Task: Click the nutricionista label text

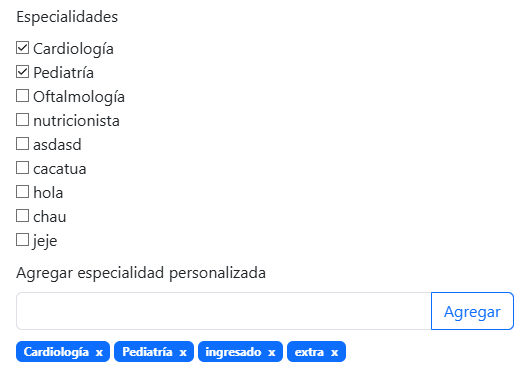Action: tap(76, 121)
